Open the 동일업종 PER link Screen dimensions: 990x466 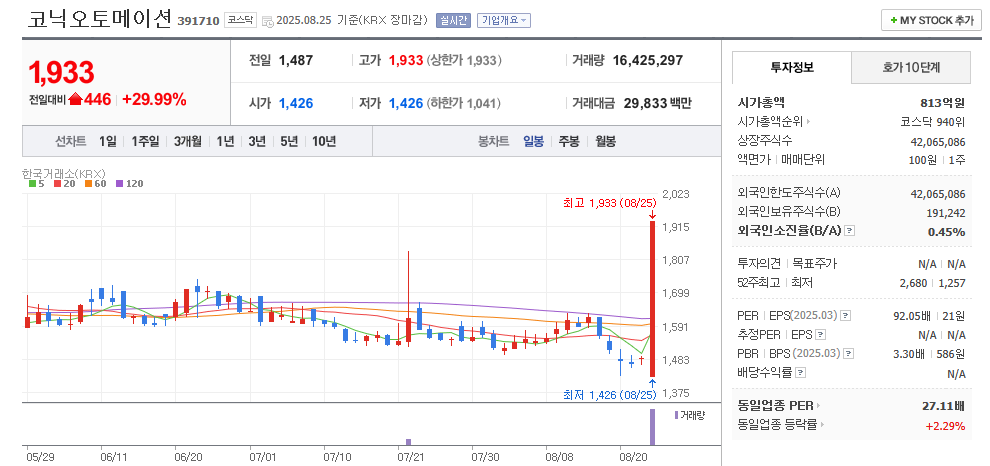(x=779, y=406)
